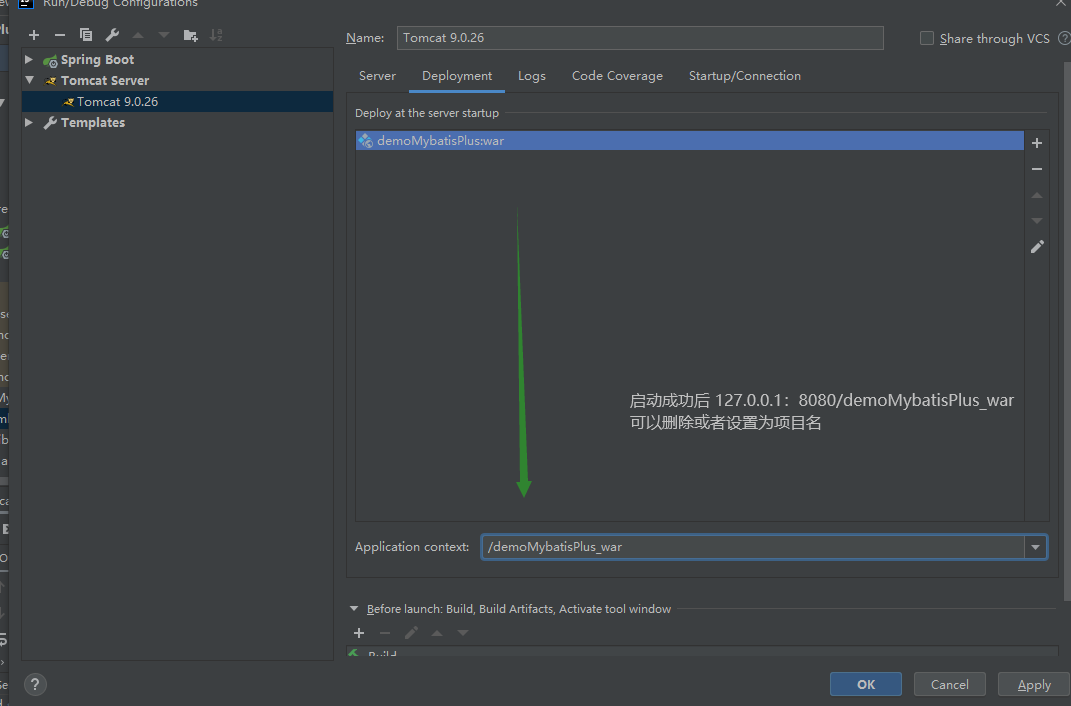1071x706 pixels.
Task: Select demoMybatisPlus:war deployment row
Action: pyautogui.click(x=690, y=141)
